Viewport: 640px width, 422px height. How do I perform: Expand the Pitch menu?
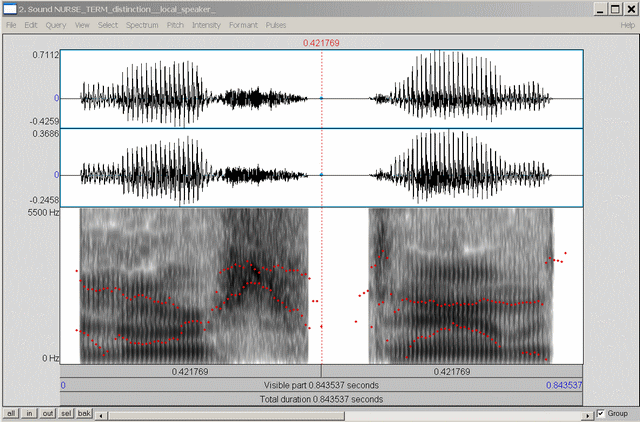(x=175, y=24)
